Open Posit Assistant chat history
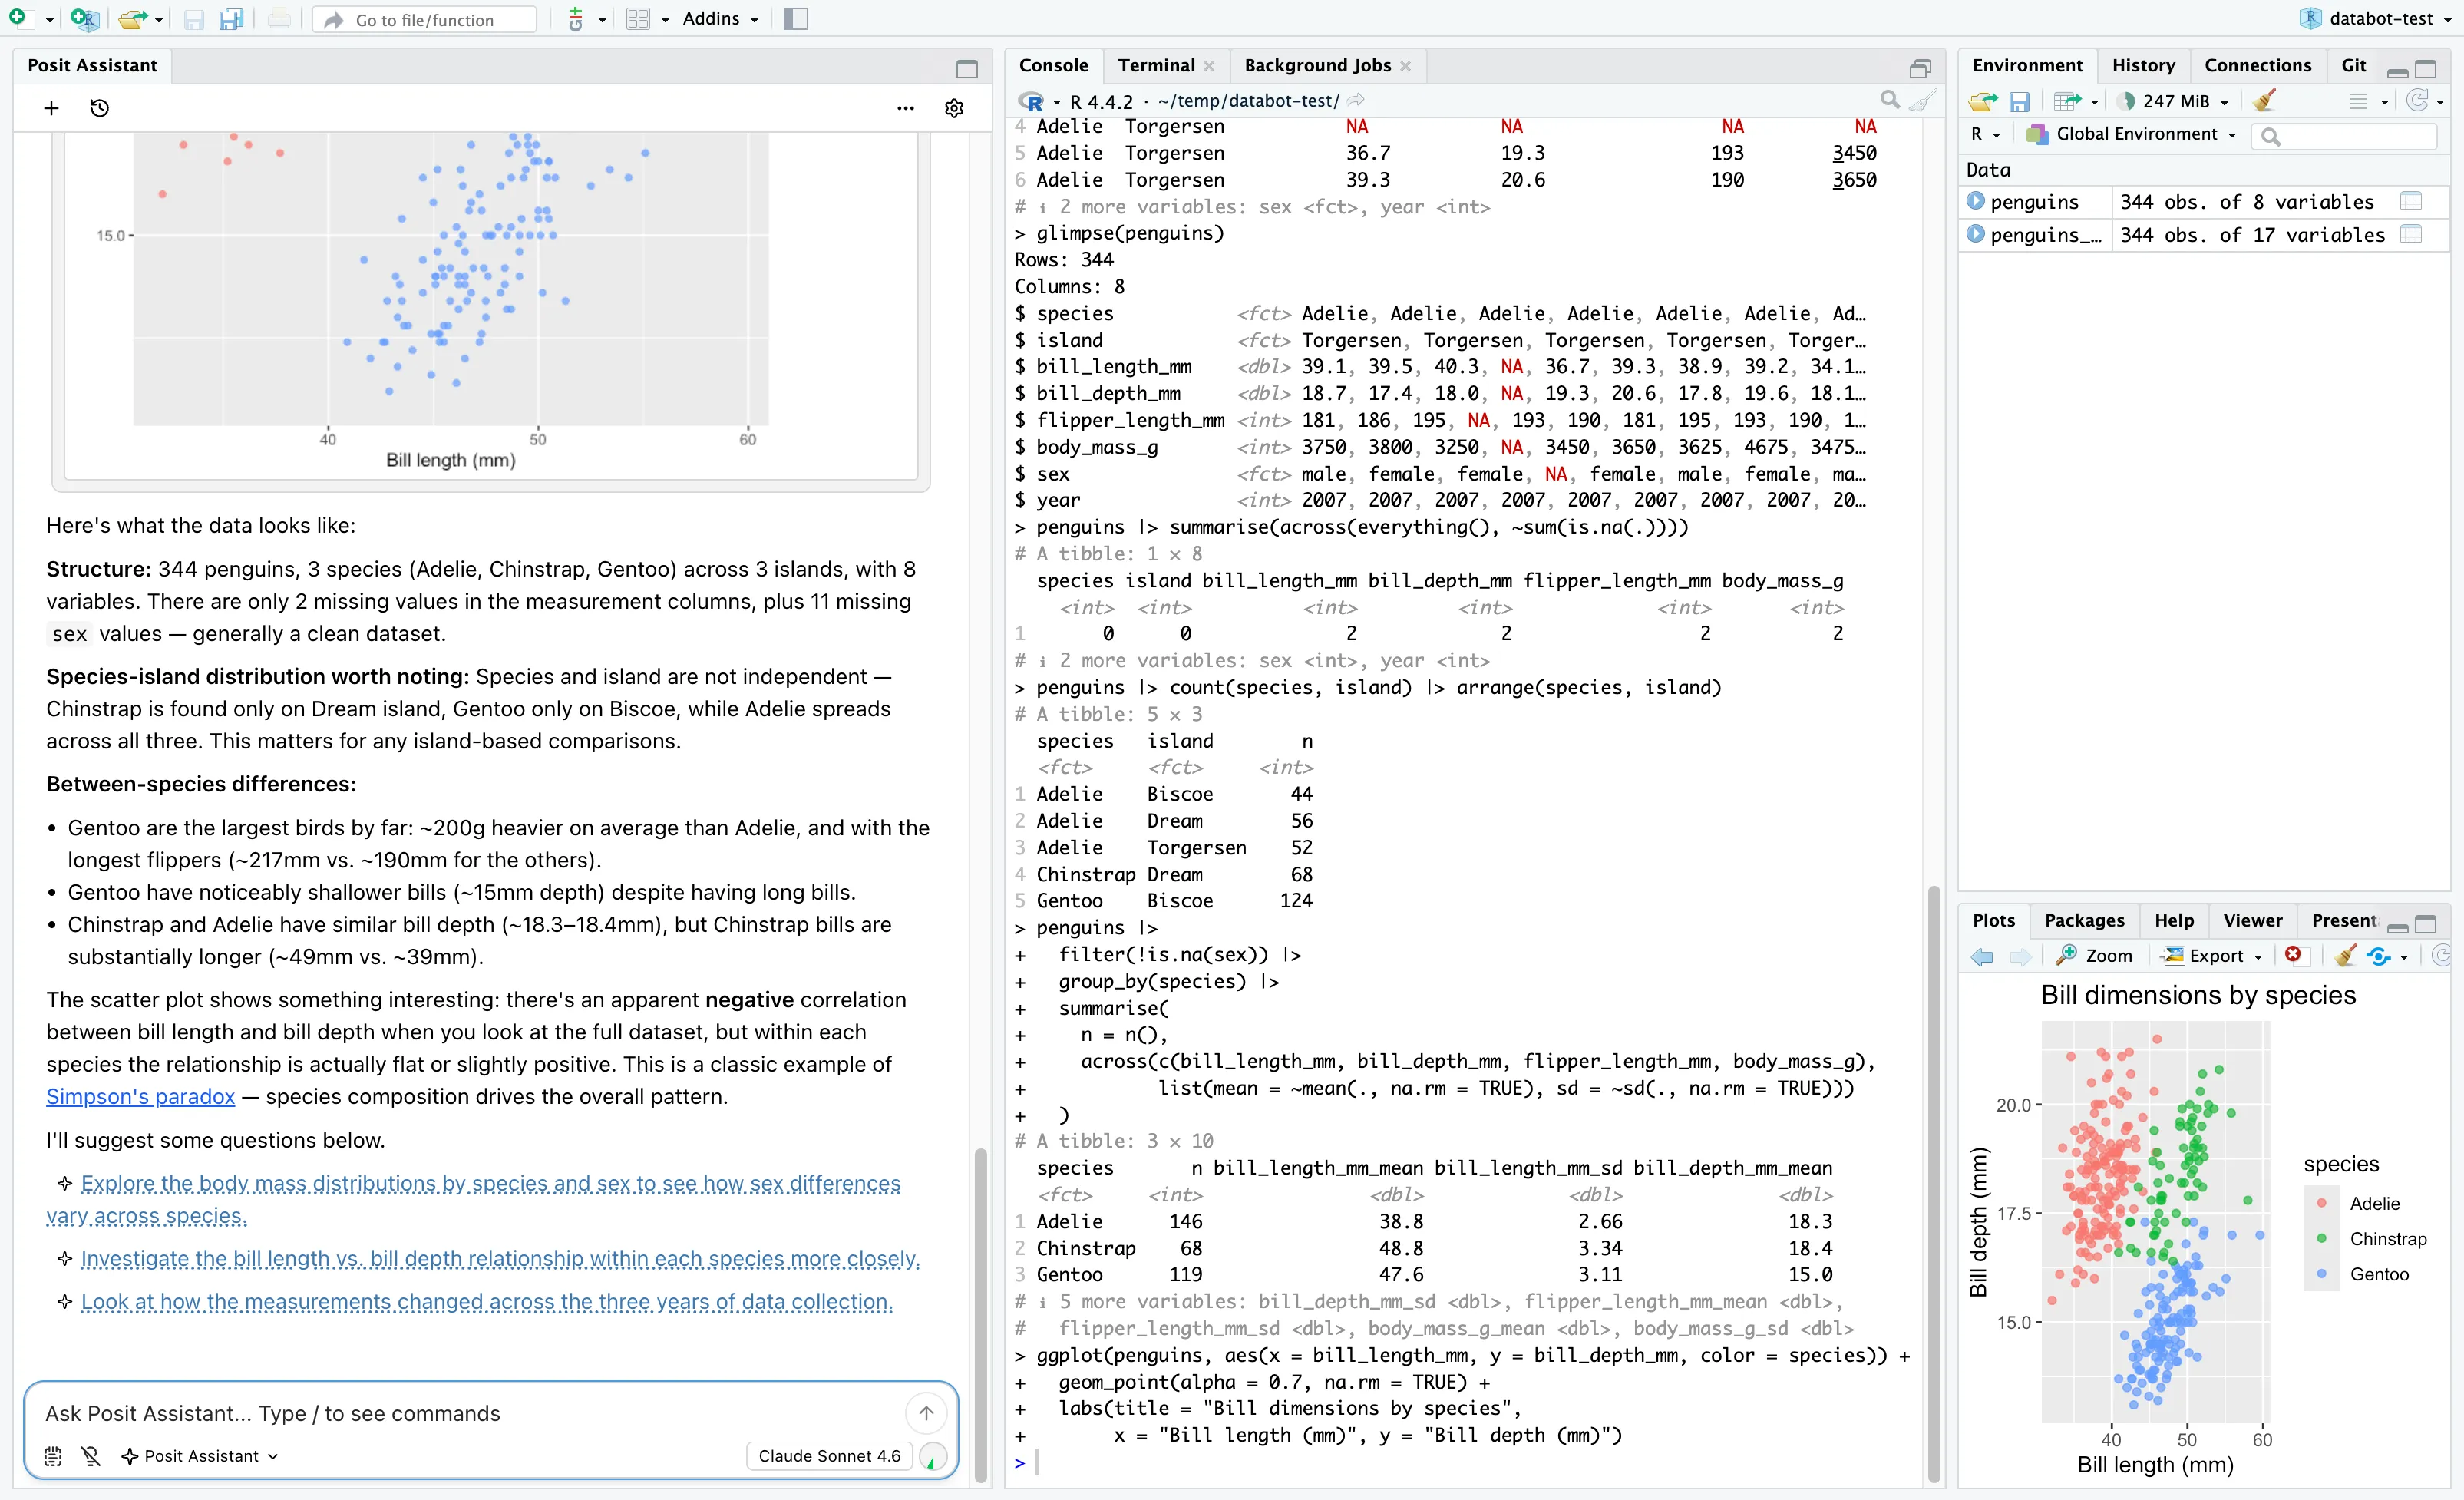Screen dimensions: 2464x1500 [x=99, y=108]
